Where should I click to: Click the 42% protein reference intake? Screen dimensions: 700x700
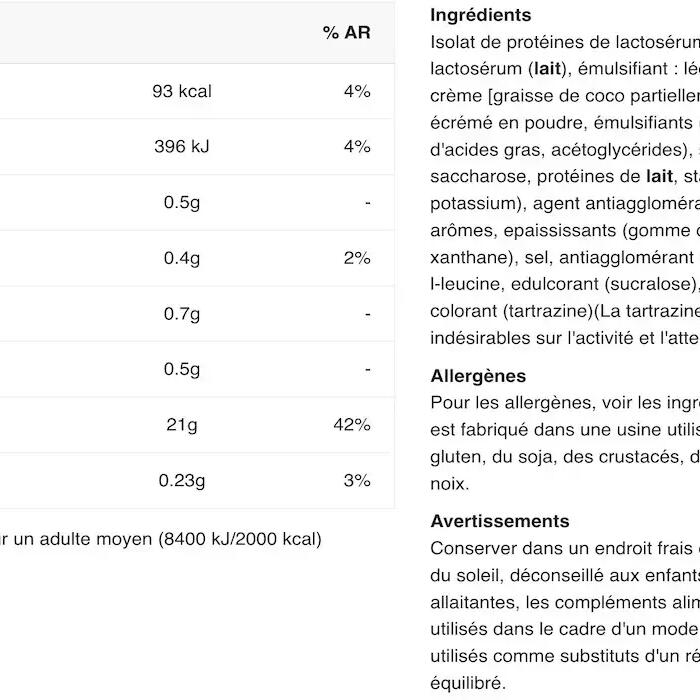click(352, 425)
